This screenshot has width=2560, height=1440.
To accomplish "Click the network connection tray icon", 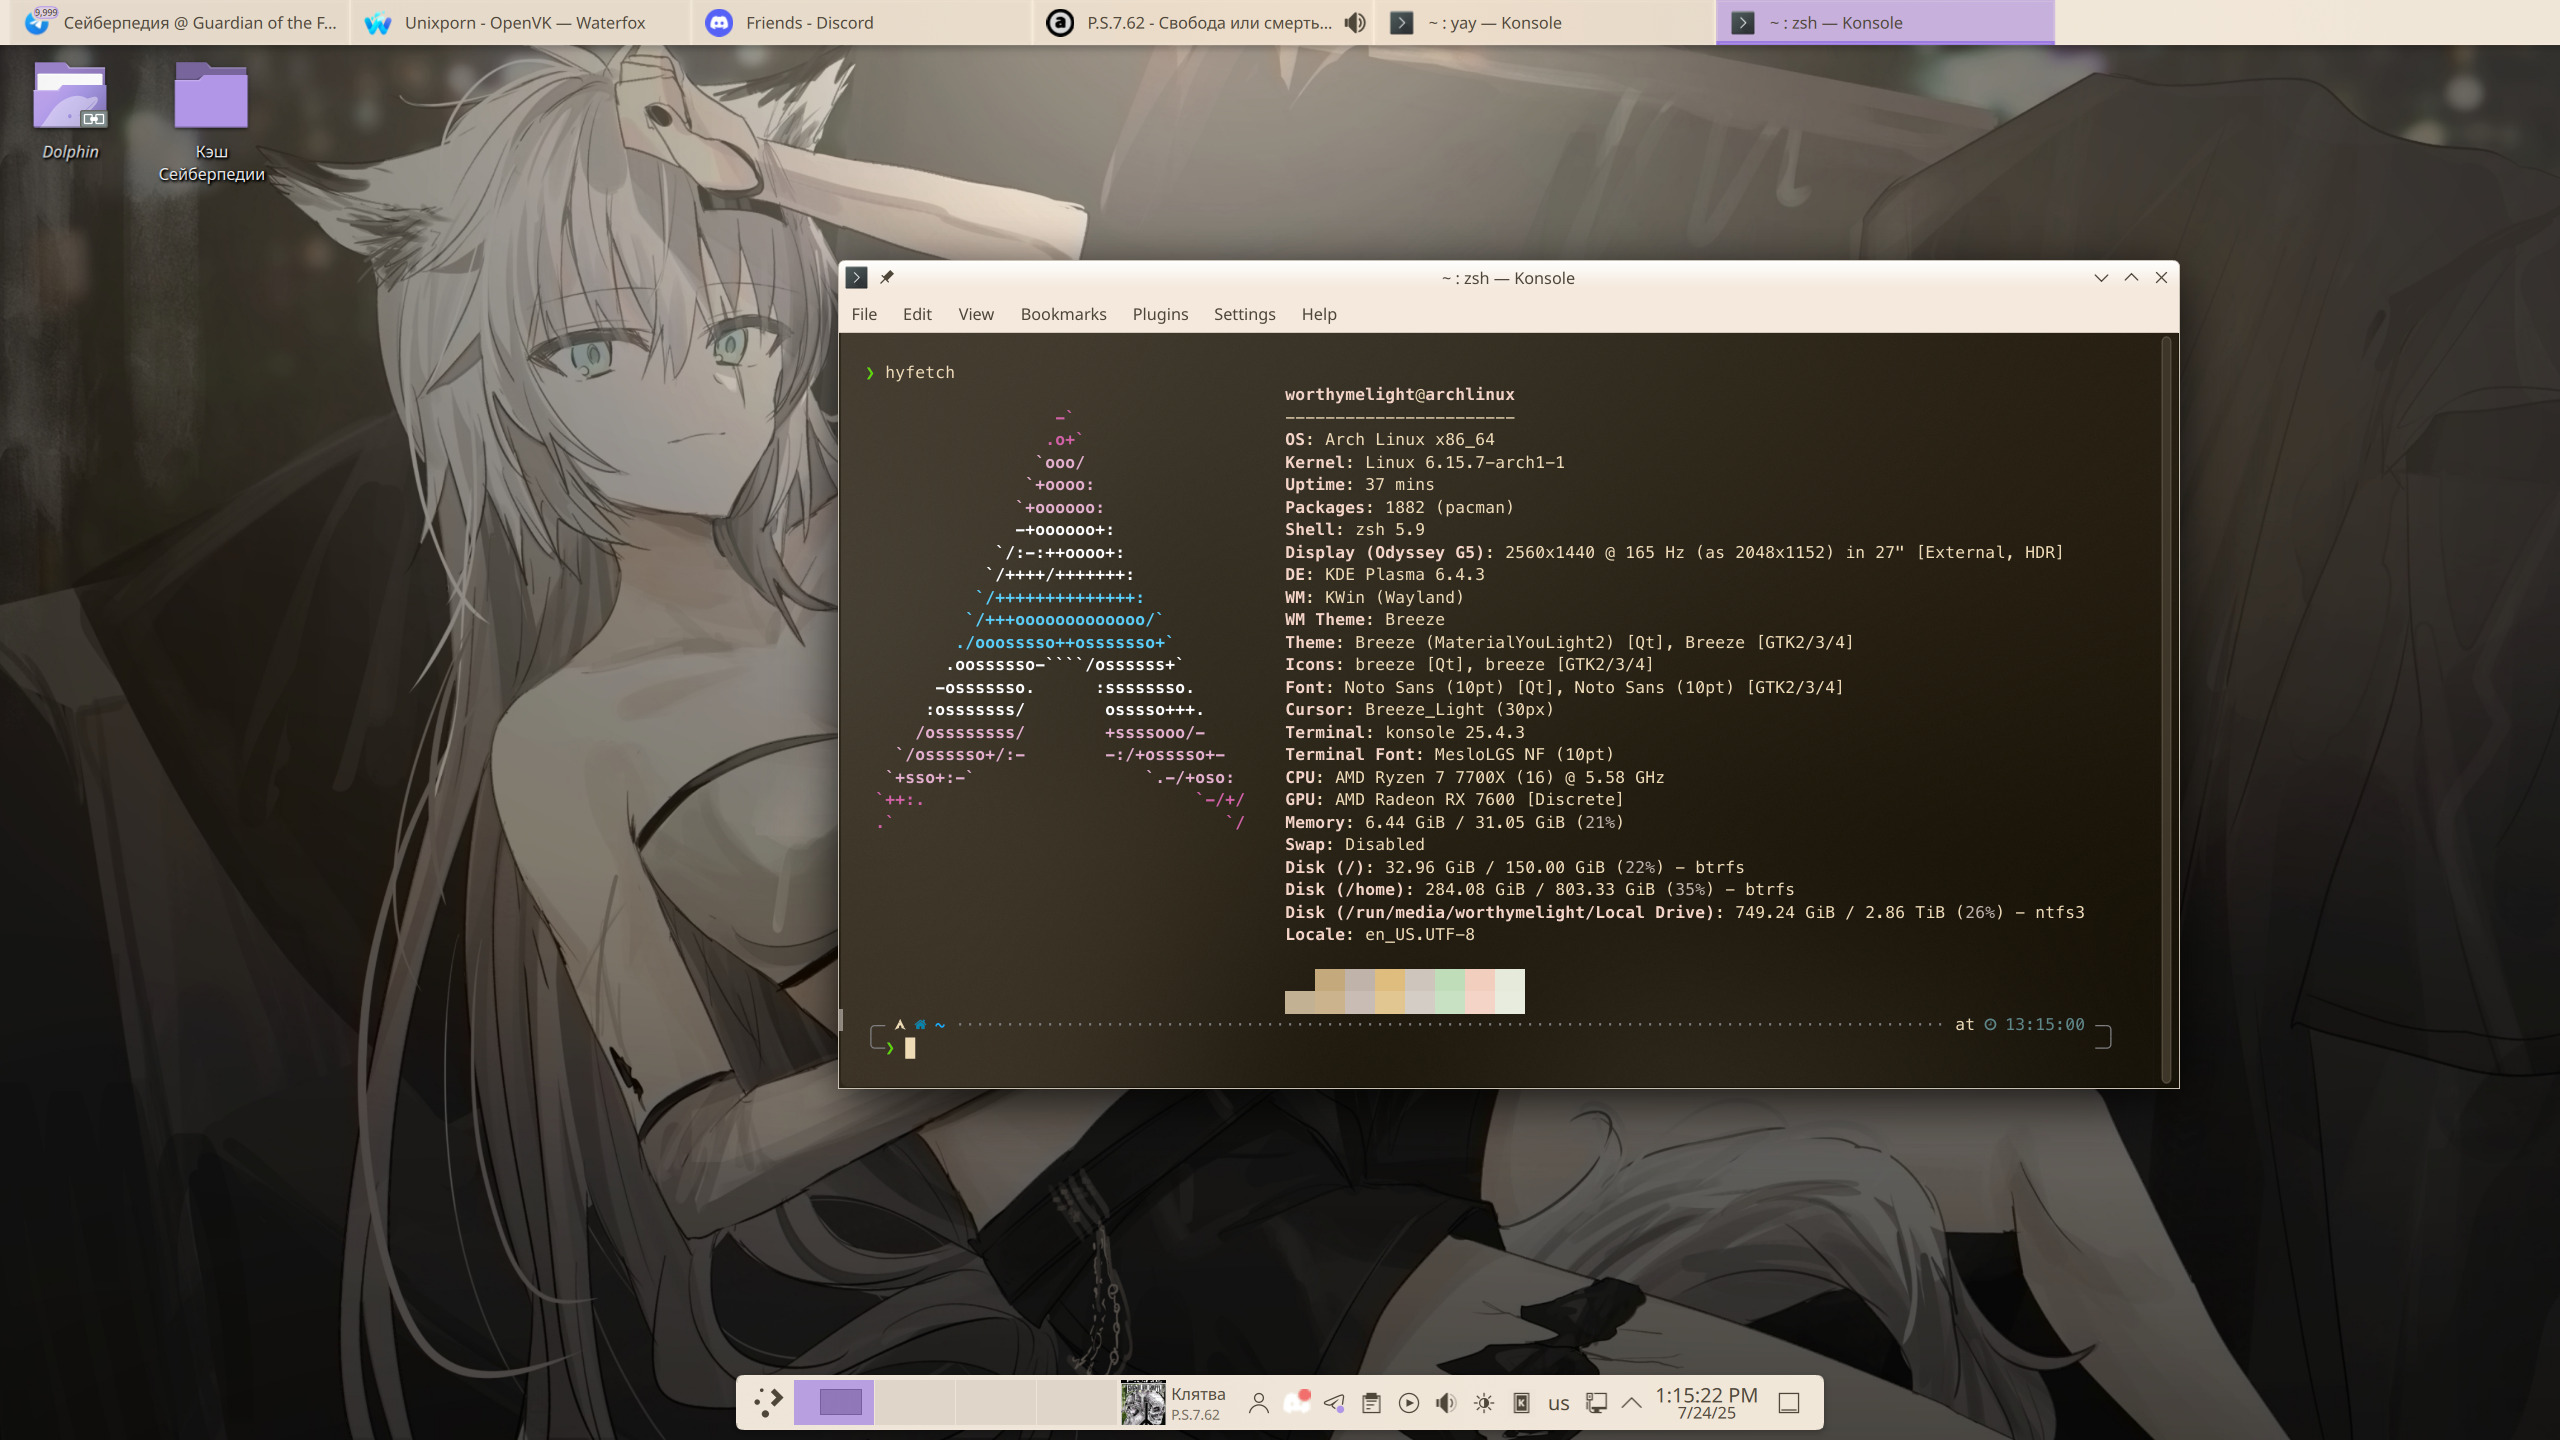I will [x=1596, y=1403].
